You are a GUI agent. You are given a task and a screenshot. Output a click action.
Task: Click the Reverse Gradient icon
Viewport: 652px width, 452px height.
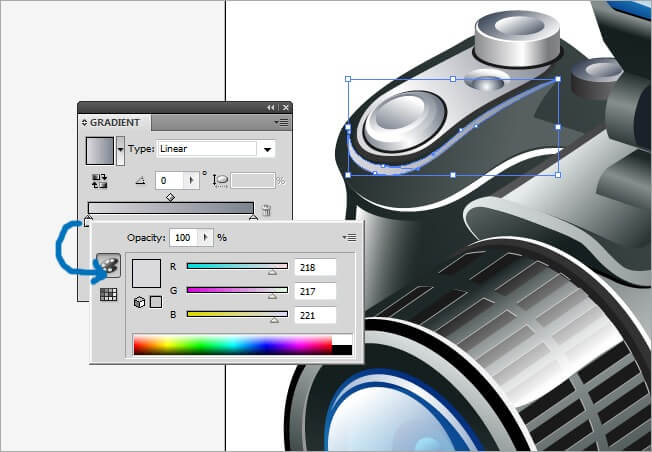coord(100,181)
